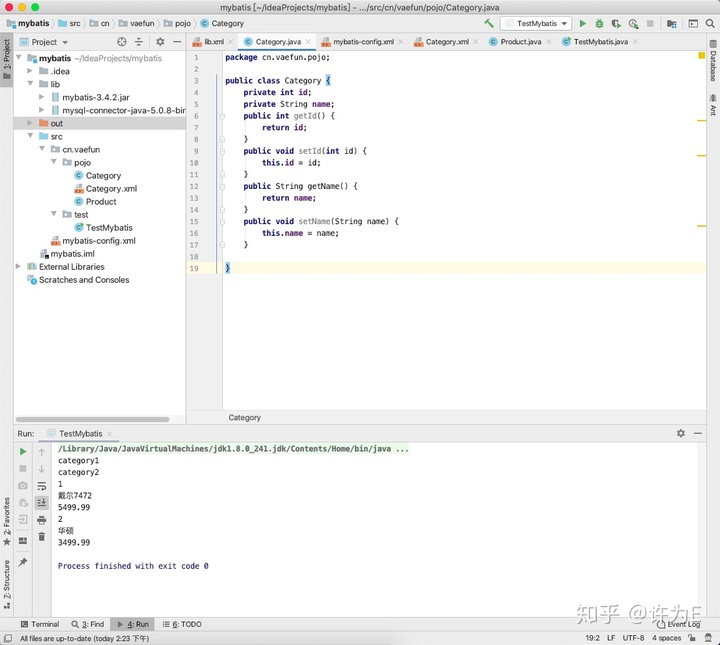Screen dimensions: 720x645
Task: Run with coverage icon in the top toolbar
Action: [616, 23]
